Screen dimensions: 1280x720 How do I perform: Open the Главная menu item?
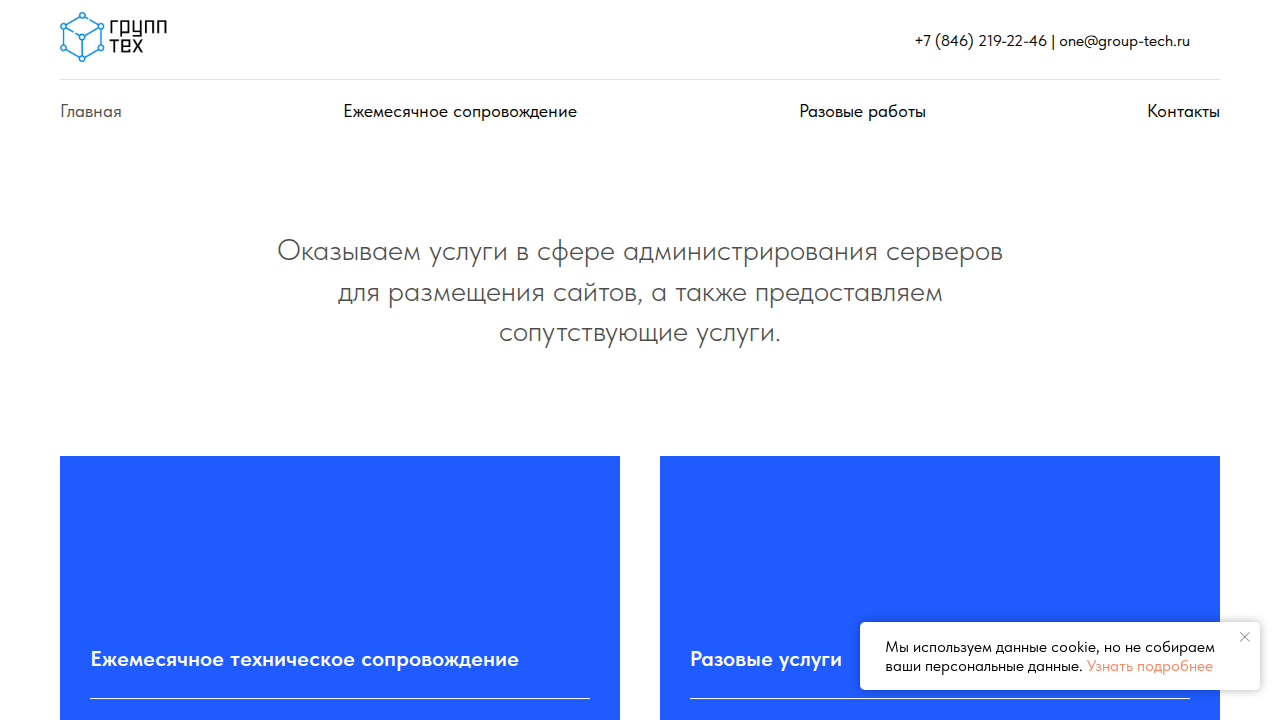point(91,111)
